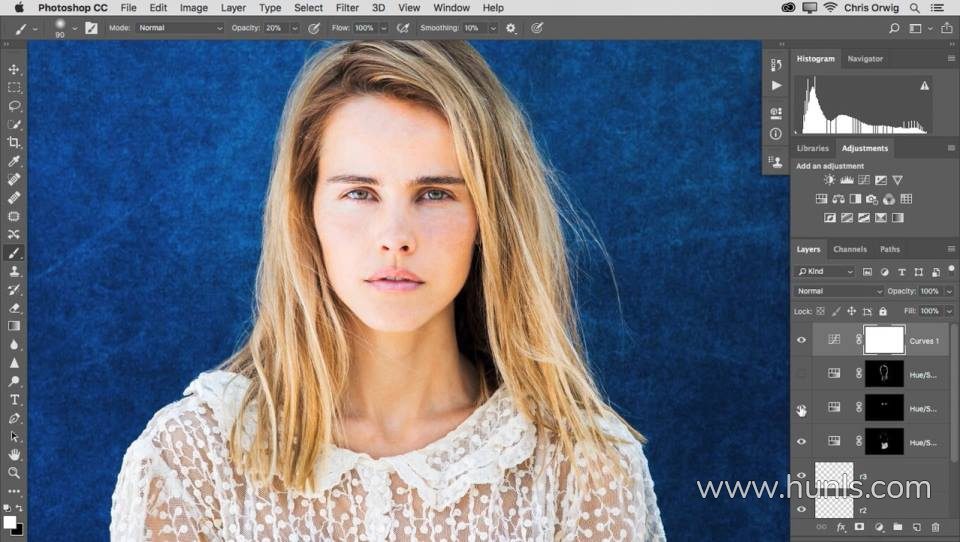This screenshot has height=542, width=960.
Task: Select the Lasso tool
Action: [x=13, y=106]
